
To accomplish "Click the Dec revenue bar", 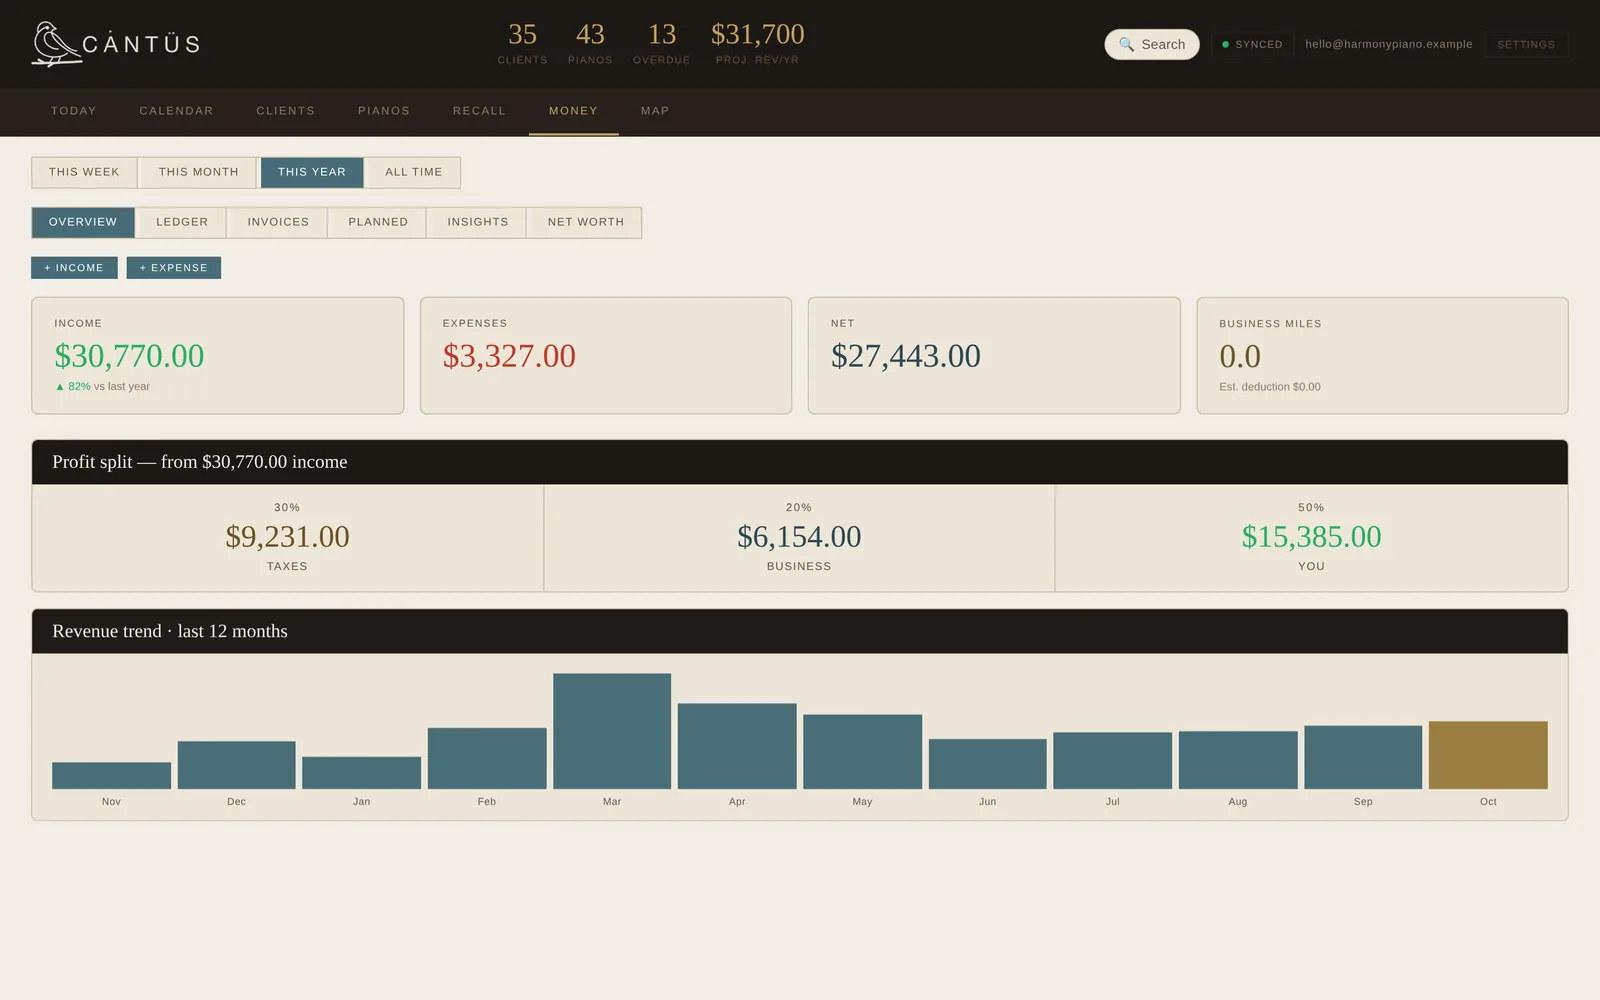I will [x=236, y=765].
